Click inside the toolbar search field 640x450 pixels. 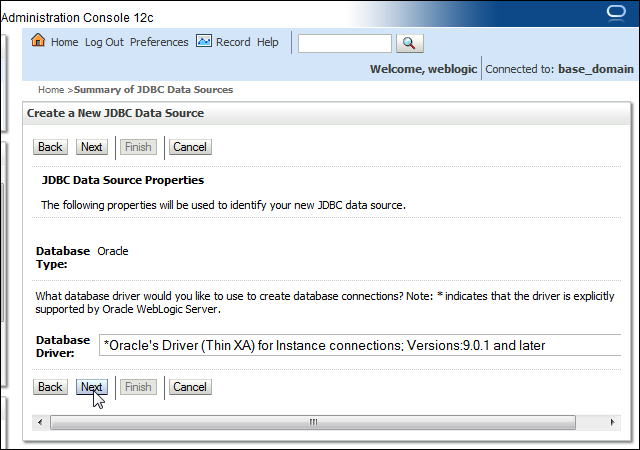click(344, 43)
